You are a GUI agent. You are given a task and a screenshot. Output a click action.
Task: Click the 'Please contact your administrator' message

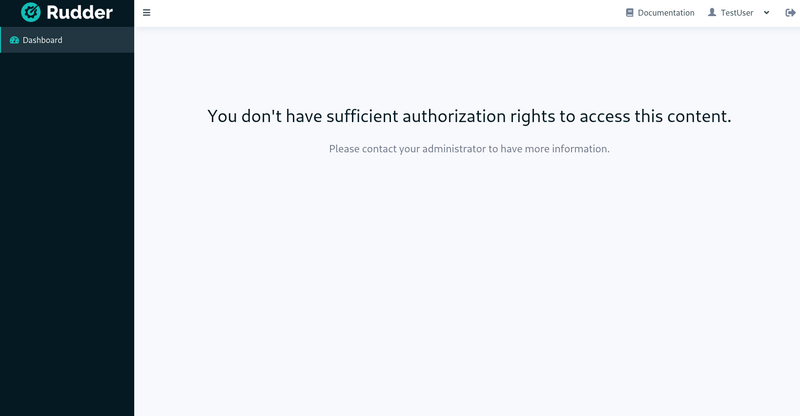pos(469,149)
